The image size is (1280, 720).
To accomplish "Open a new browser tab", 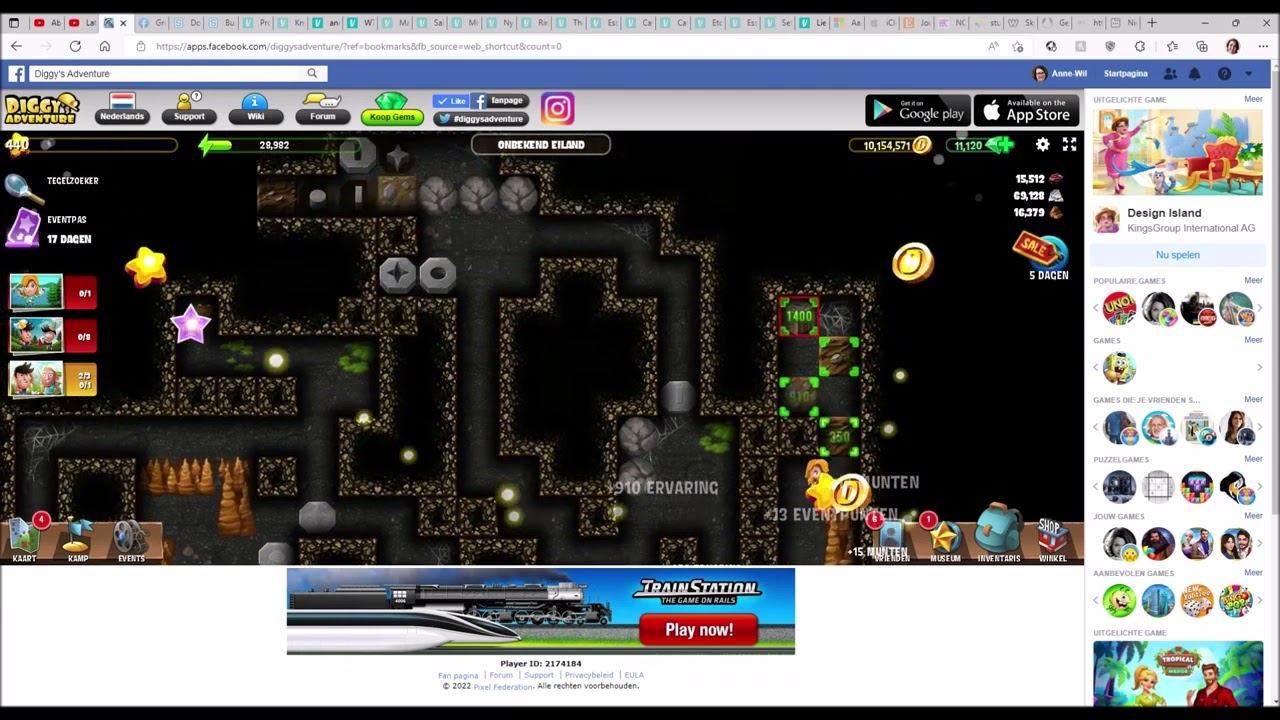I will click(x=1152, y=22).
